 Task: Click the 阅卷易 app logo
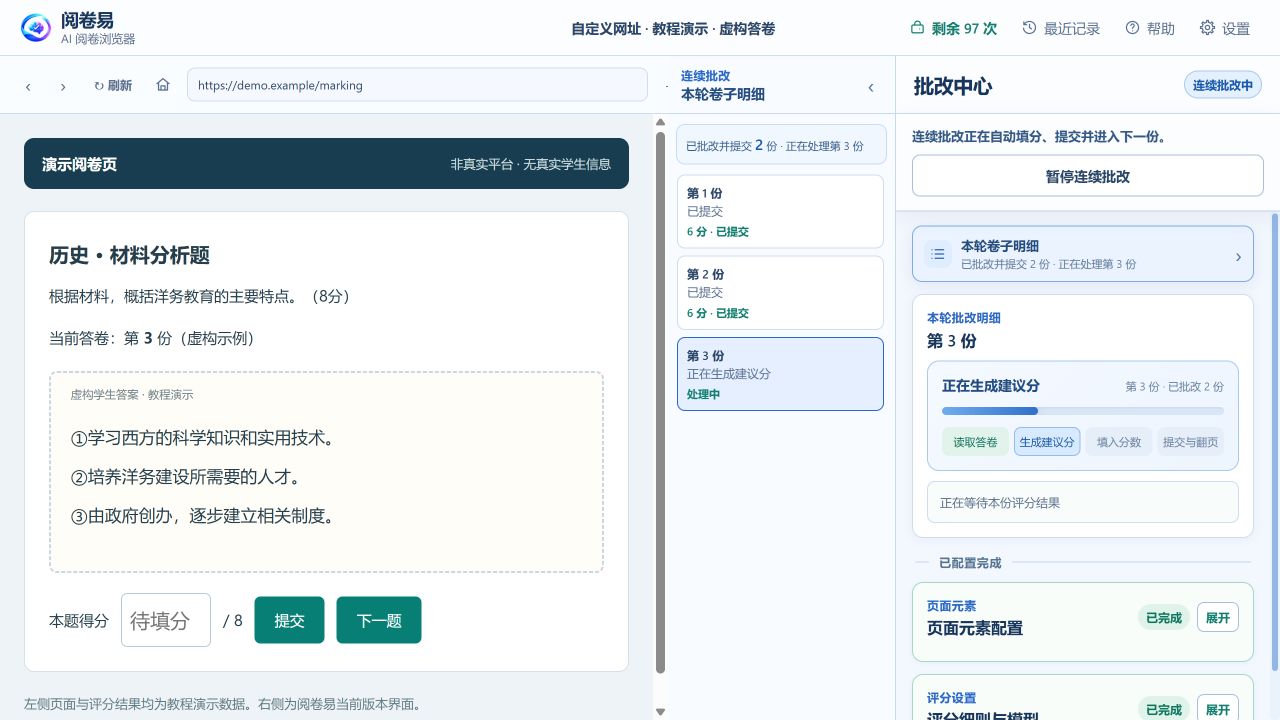[x=36, y=28]
